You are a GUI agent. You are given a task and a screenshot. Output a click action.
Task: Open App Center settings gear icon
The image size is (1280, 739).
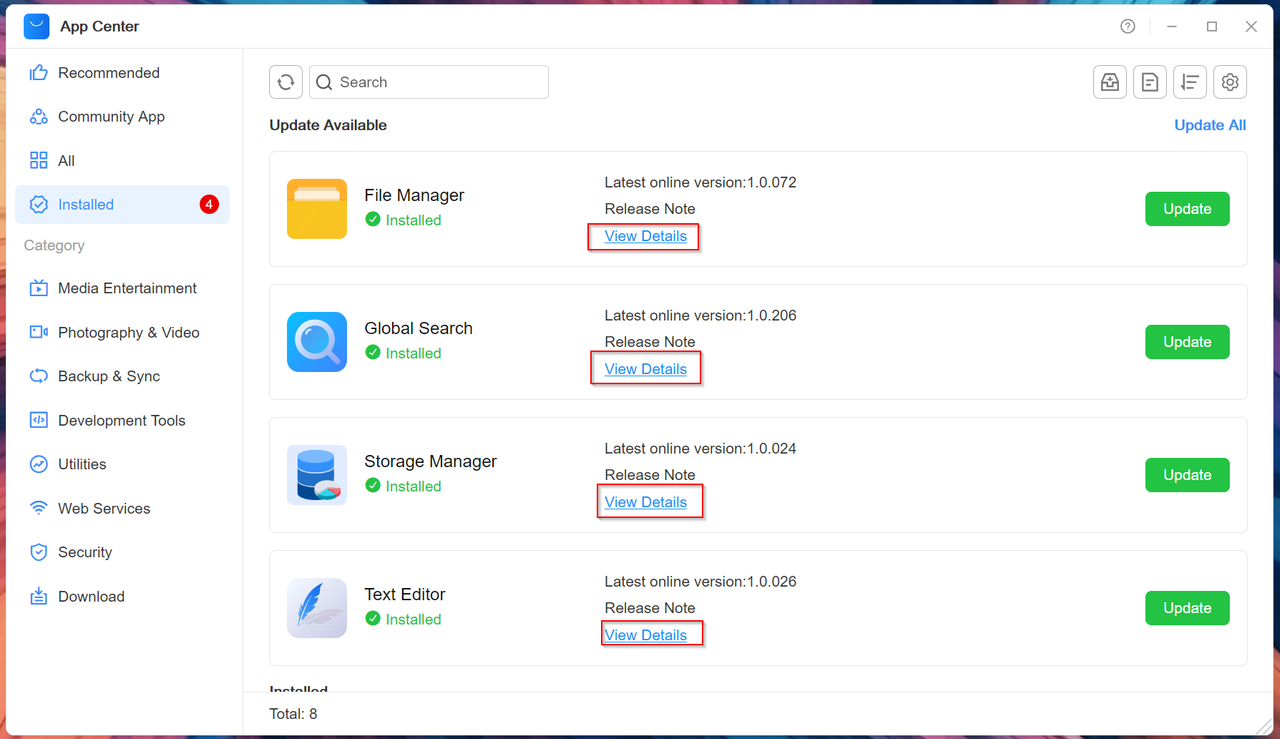(1230, 82)
